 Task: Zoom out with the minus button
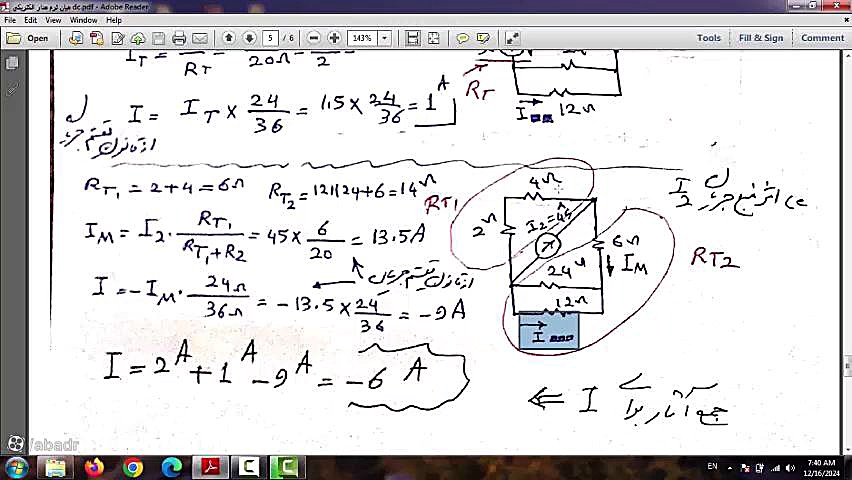314,38
